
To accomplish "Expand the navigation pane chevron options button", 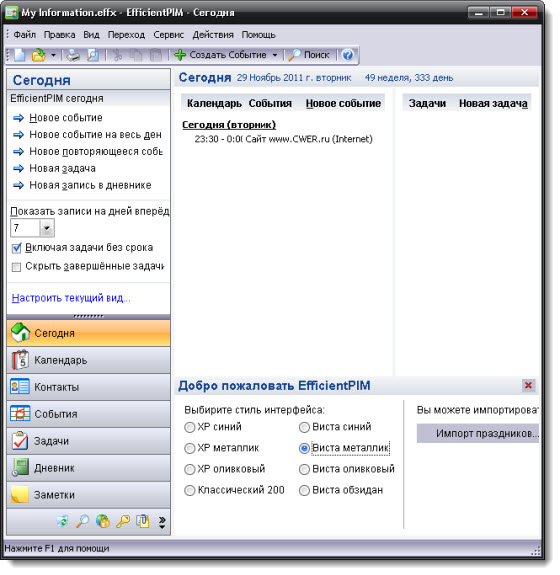I will tap(162, 522).
